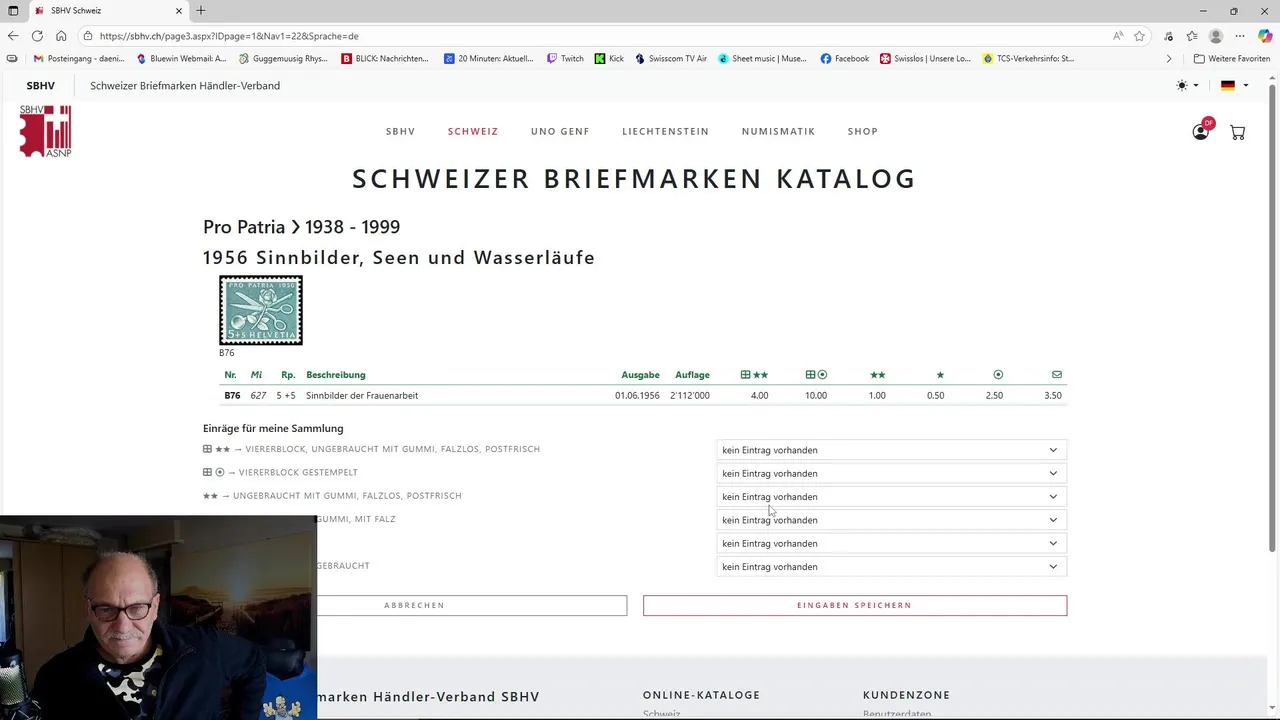This screenshot has width=1280, height=720.
Task: Click the SBHV ASNP logo
Action: [x=46, y=131]
